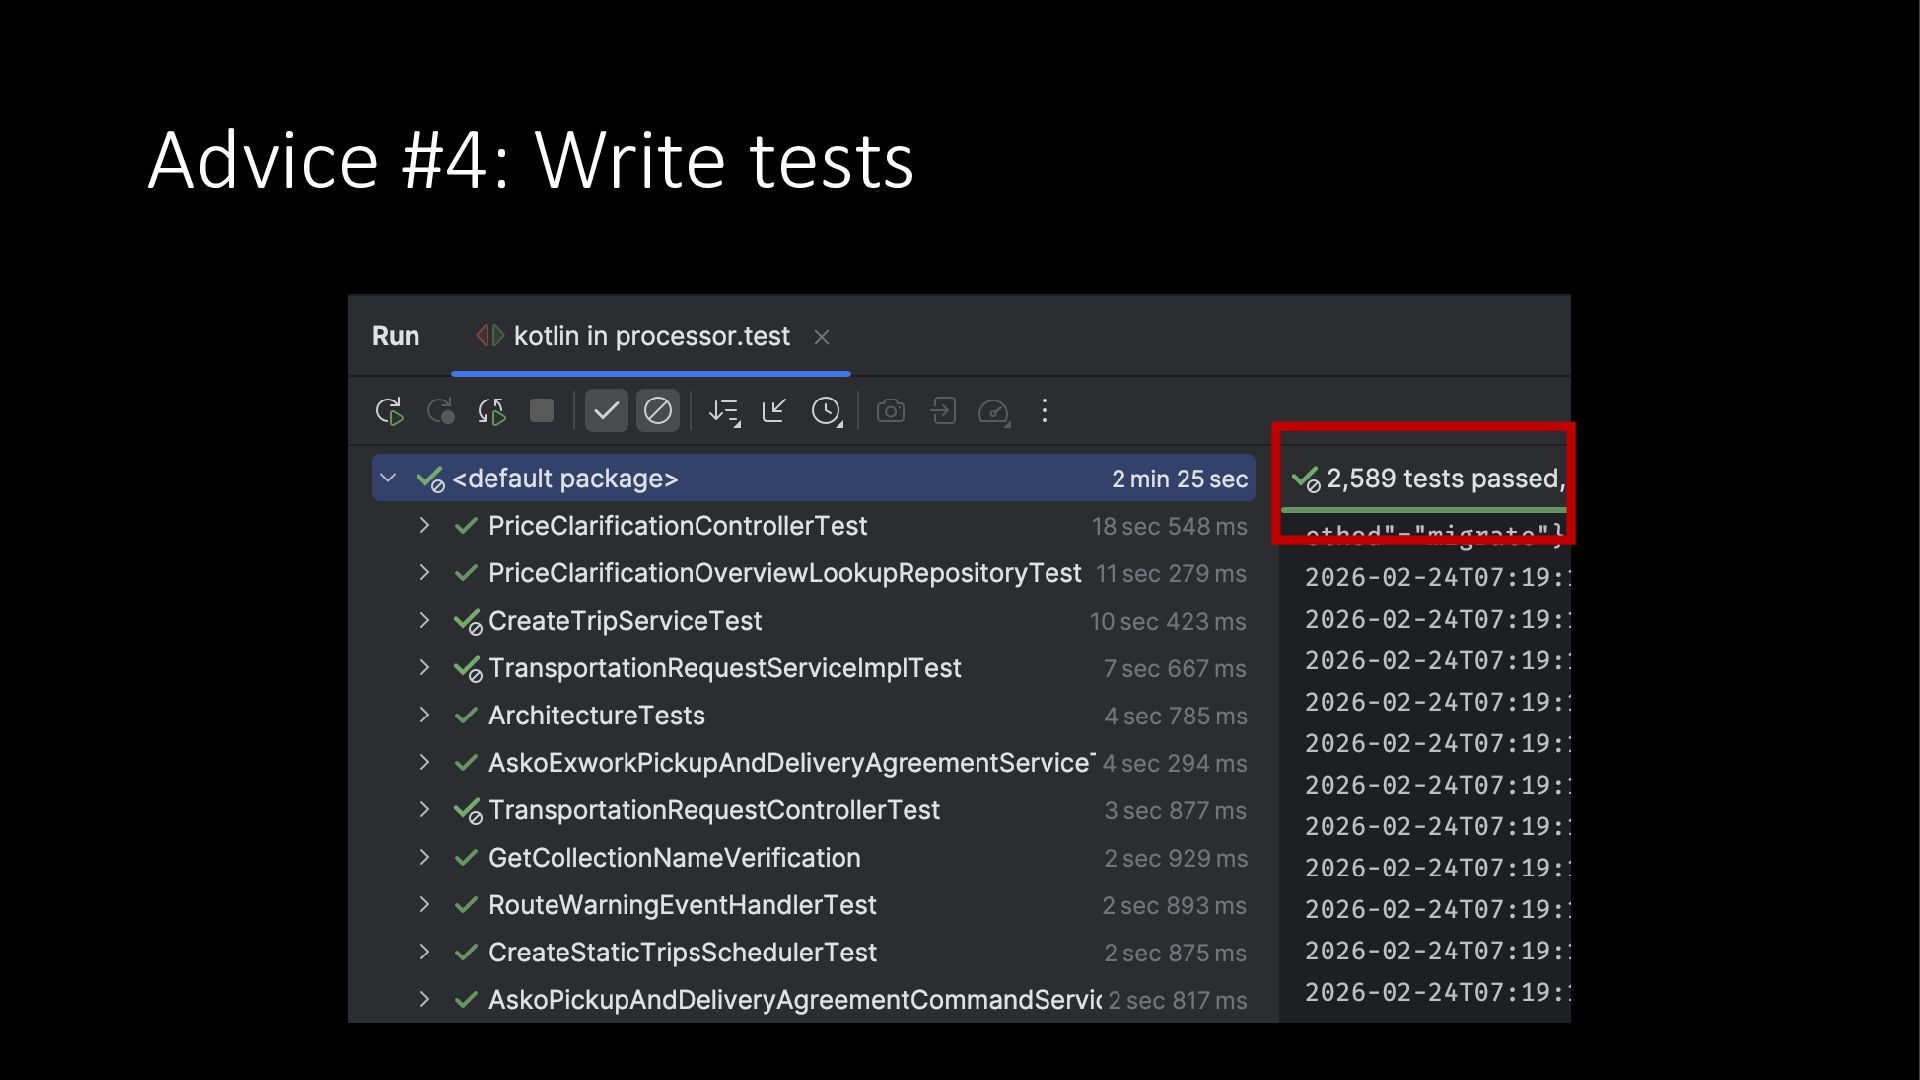Expand ArchitectureTests tree node
The image size is (1920, 1080).
[424, 715]
